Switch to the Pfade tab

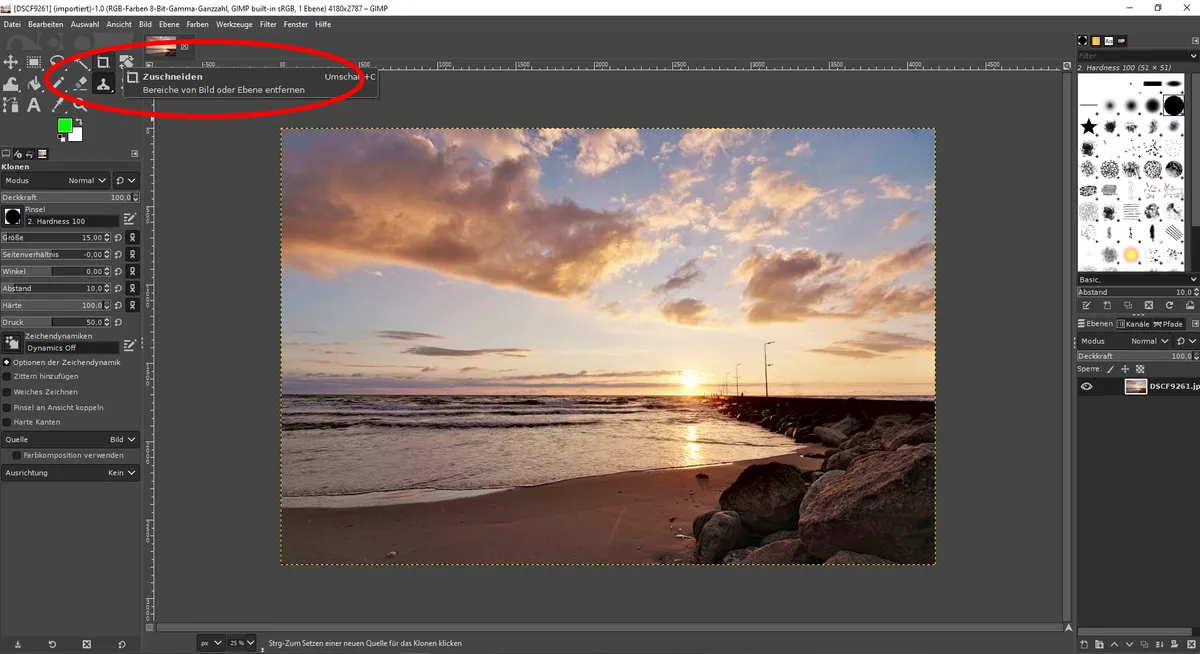(1168, 324)
